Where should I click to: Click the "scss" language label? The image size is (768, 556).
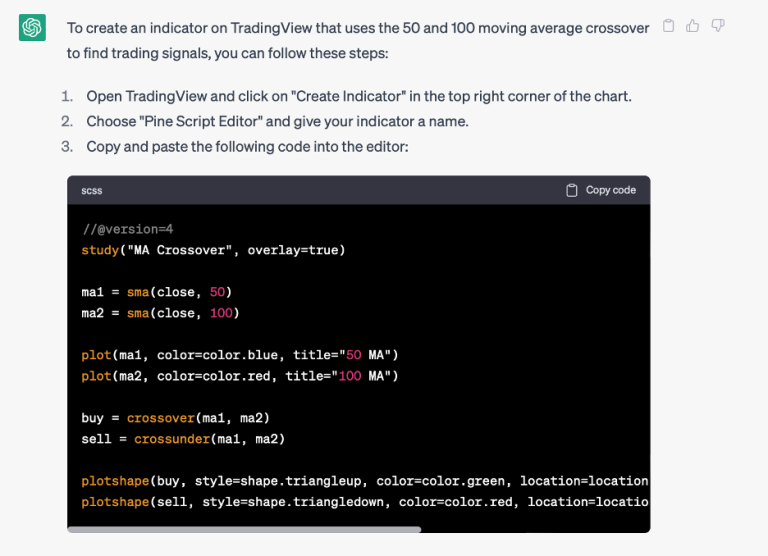coord(92,190)
